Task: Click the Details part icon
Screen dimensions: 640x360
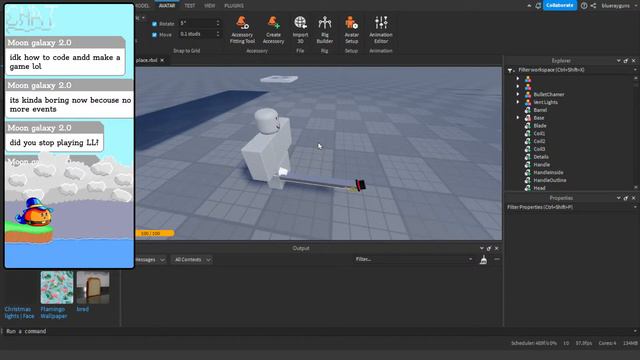Action: (x=528, y=157)
